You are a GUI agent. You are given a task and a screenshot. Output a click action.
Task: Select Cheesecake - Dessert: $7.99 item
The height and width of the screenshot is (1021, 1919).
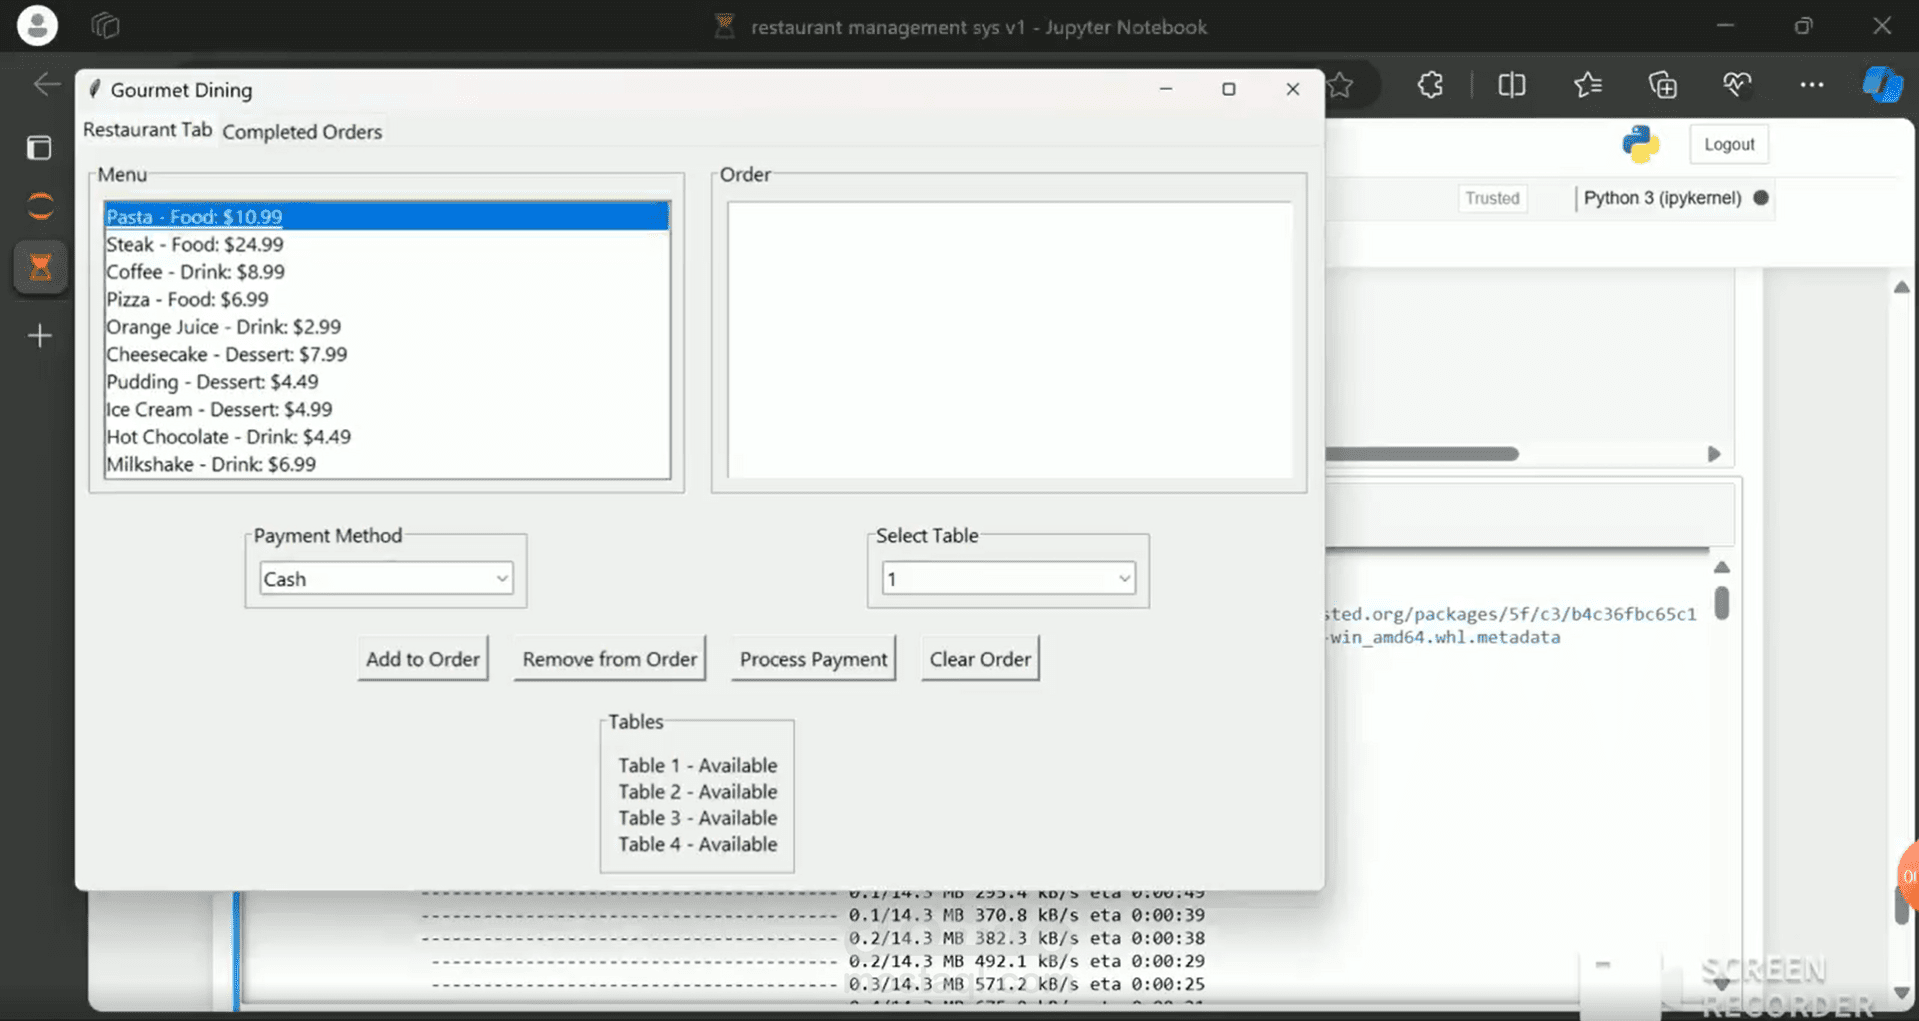point(387,354)
